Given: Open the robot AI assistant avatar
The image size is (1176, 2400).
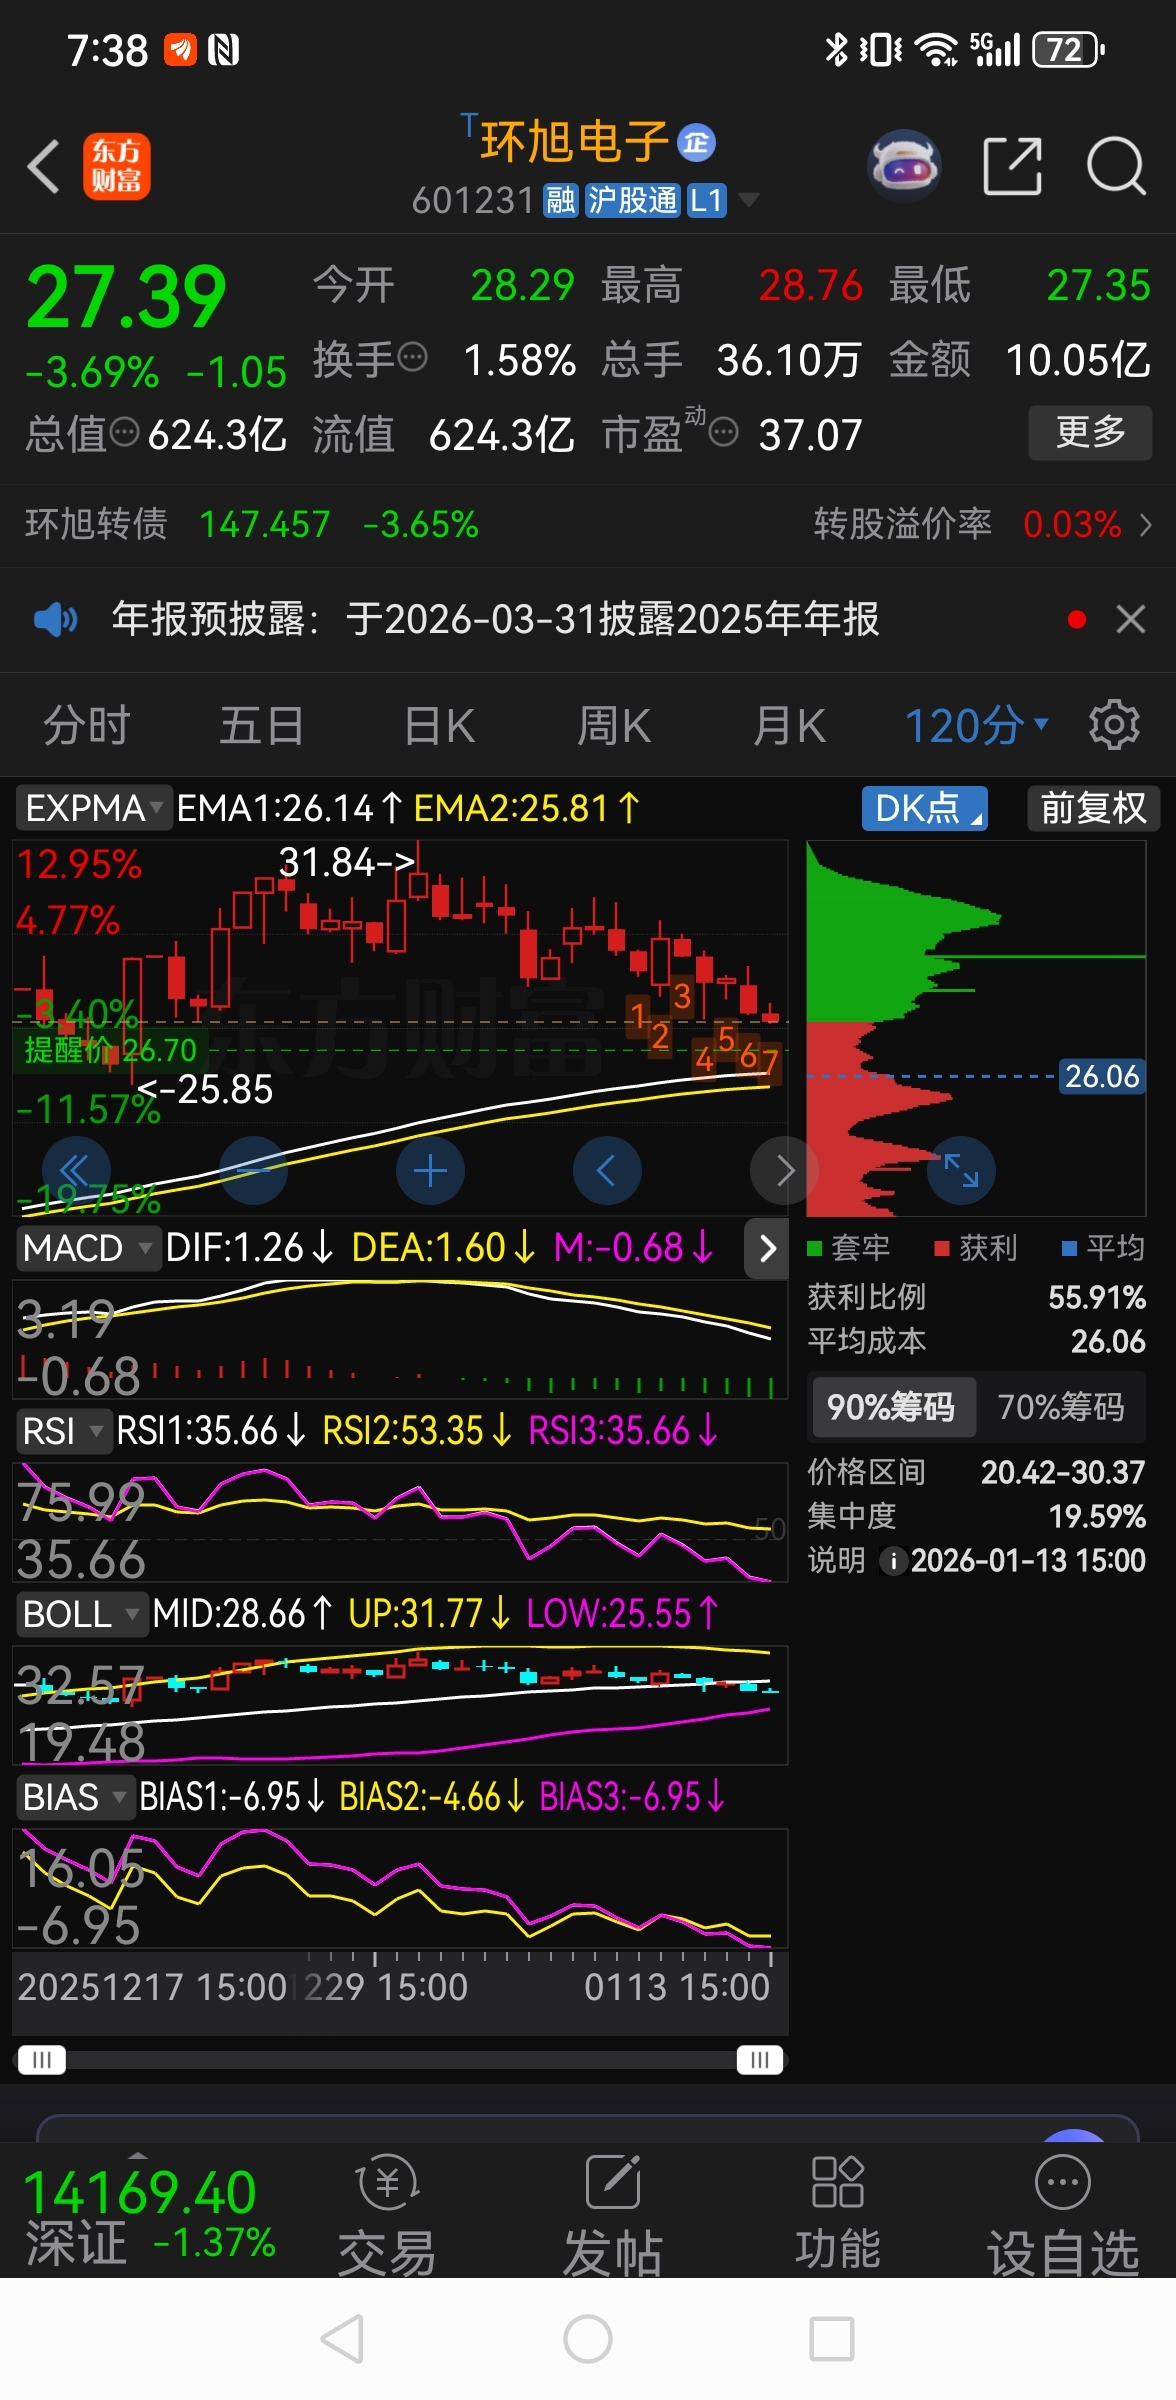Looking at the screenshot, I should click(905, 165).
